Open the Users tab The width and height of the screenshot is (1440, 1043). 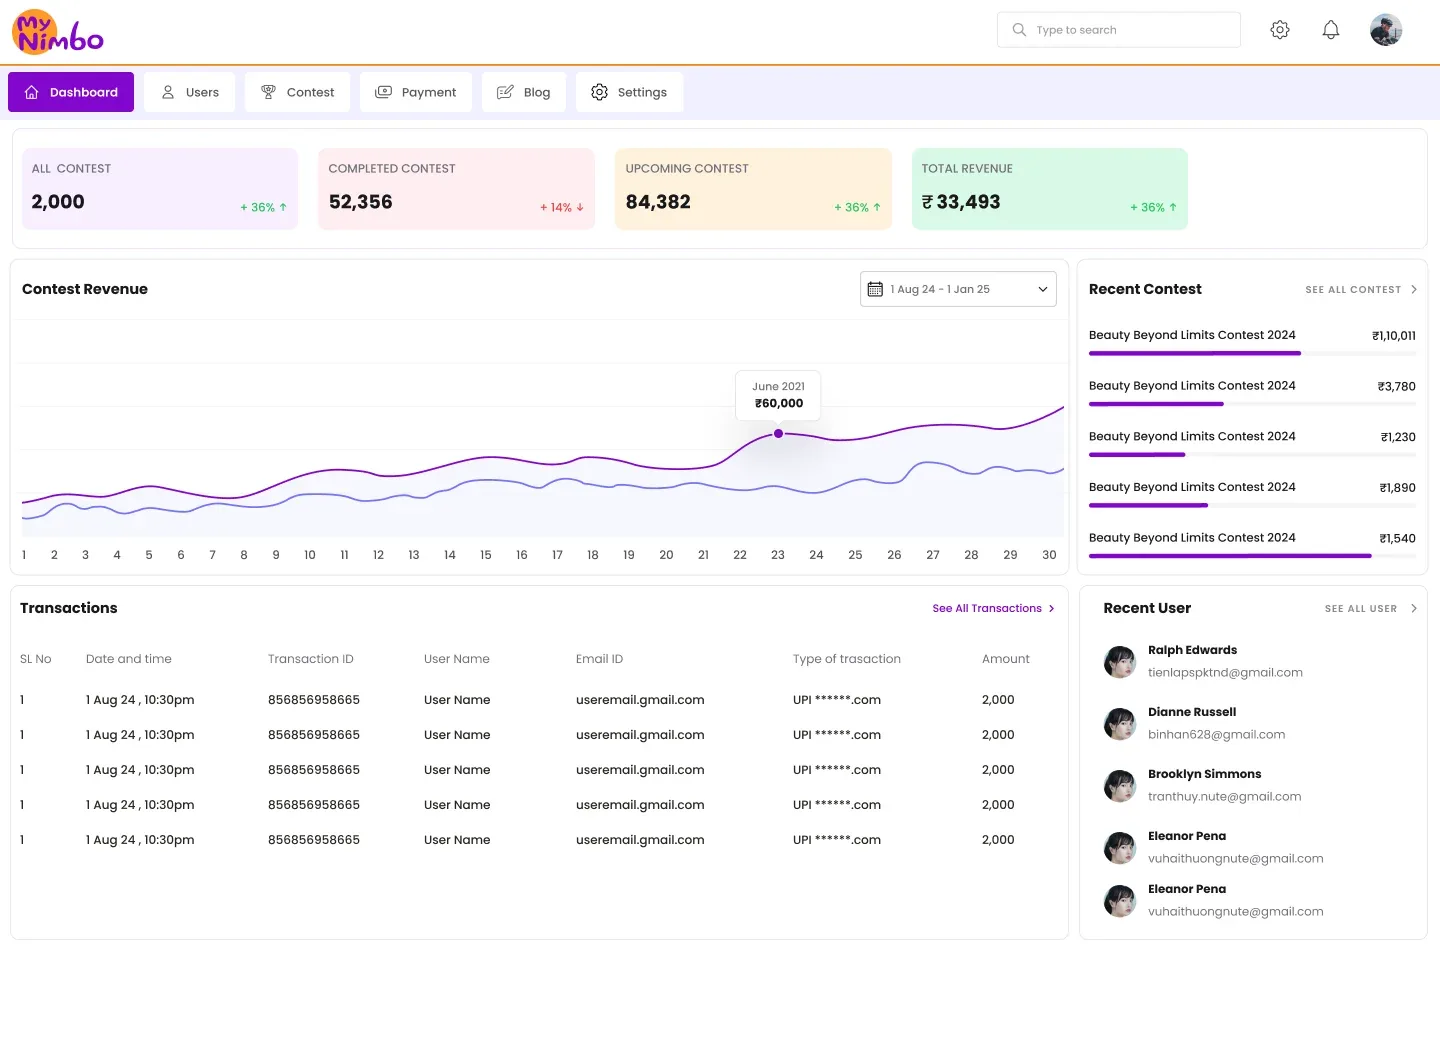pyautogui.click(x=189, y=92)
